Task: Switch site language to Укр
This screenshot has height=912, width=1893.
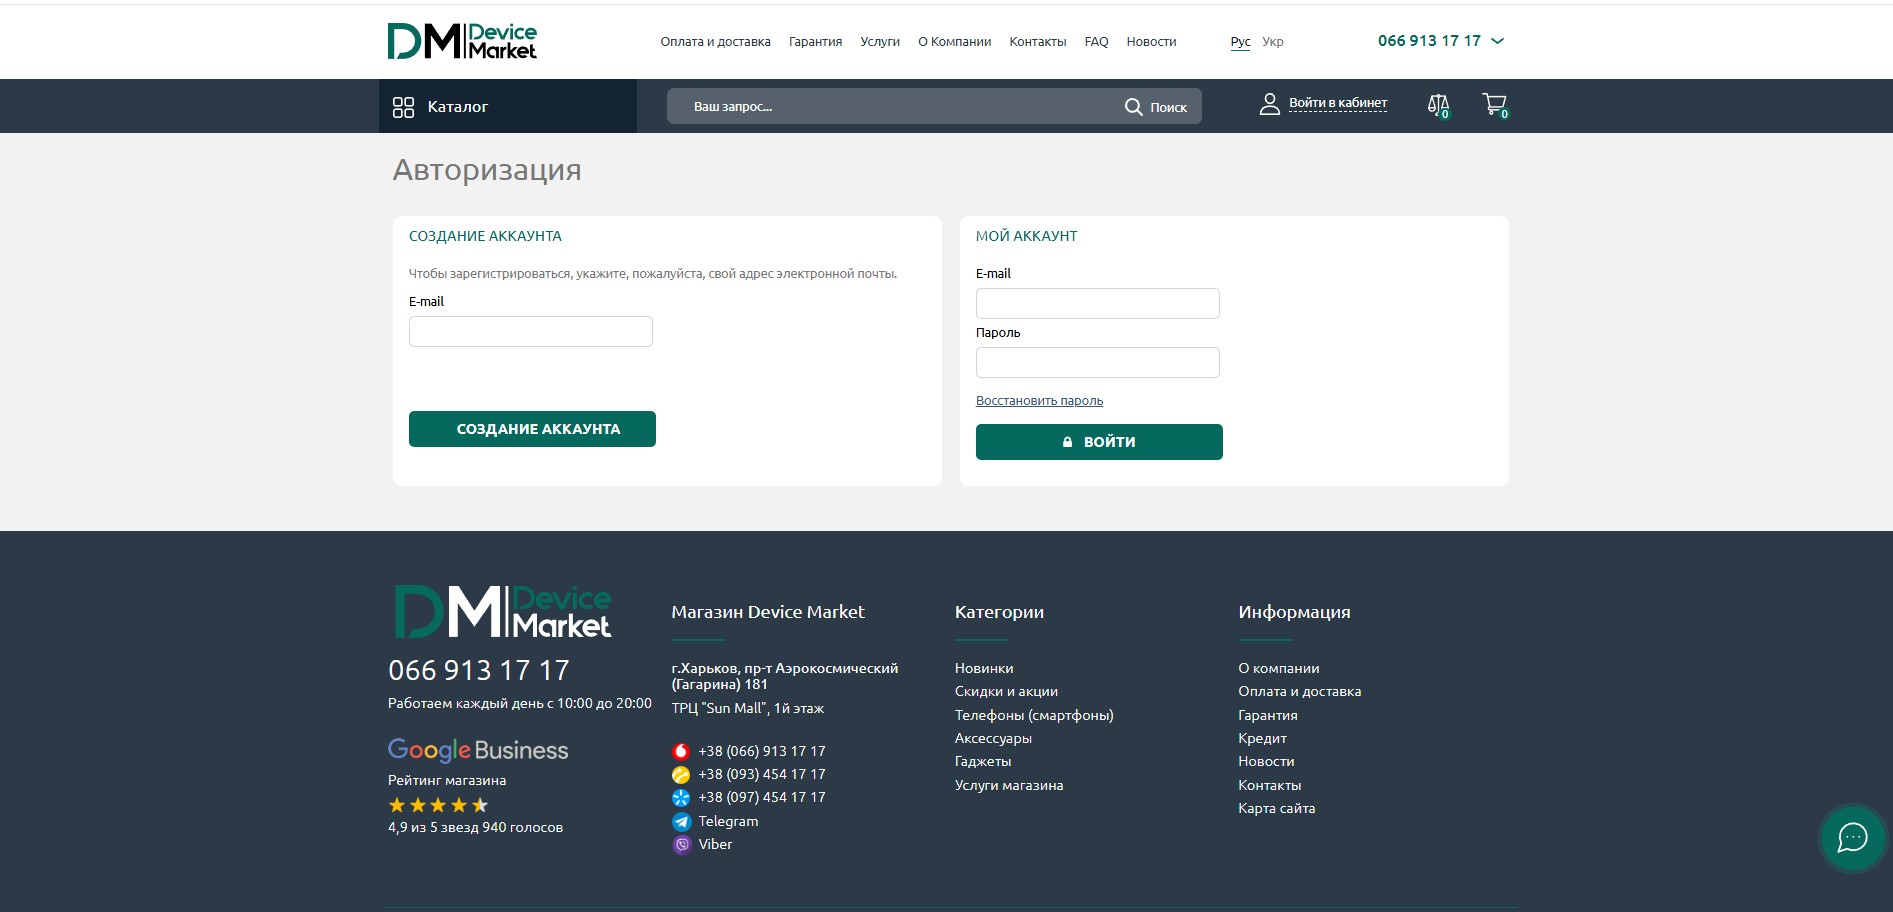Action: (1273, 42)
